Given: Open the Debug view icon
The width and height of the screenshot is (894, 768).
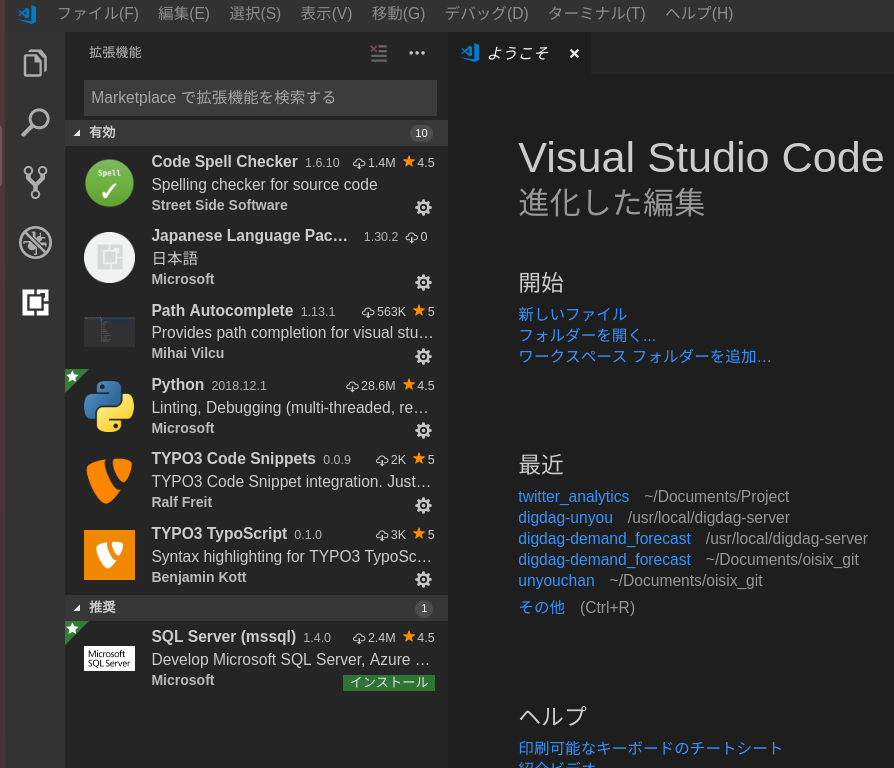Looking at the screenshot, I should (35, 242).
